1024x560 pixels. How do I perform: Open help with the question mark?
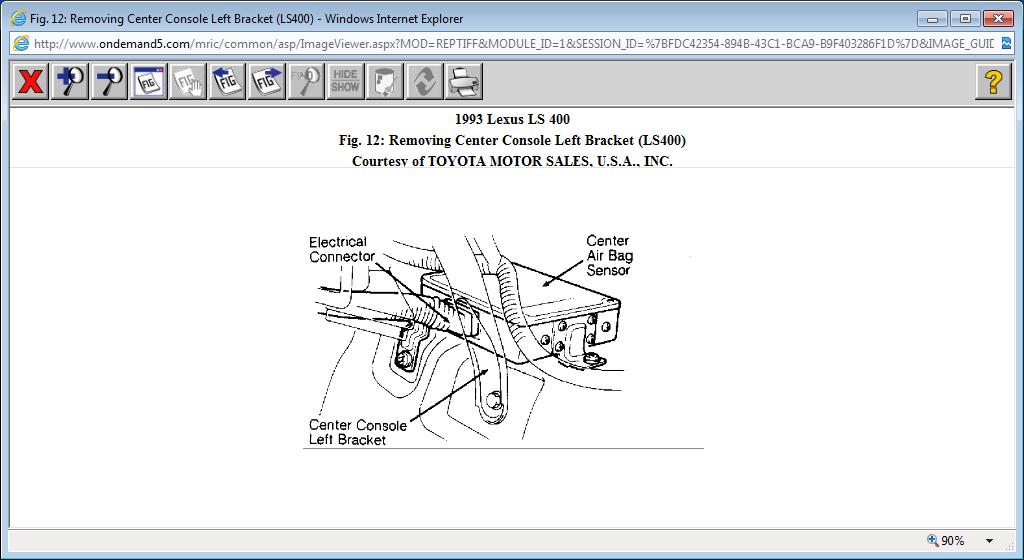993,82
